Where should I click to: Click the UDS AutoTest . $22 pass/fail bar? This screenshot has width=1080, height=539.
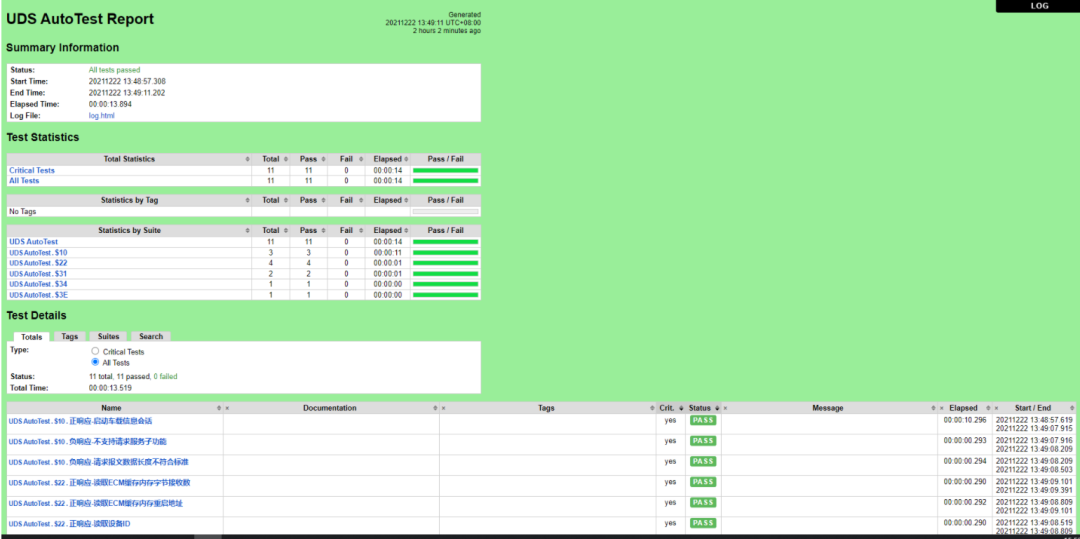pyautogui.click(x=445, y=263)
